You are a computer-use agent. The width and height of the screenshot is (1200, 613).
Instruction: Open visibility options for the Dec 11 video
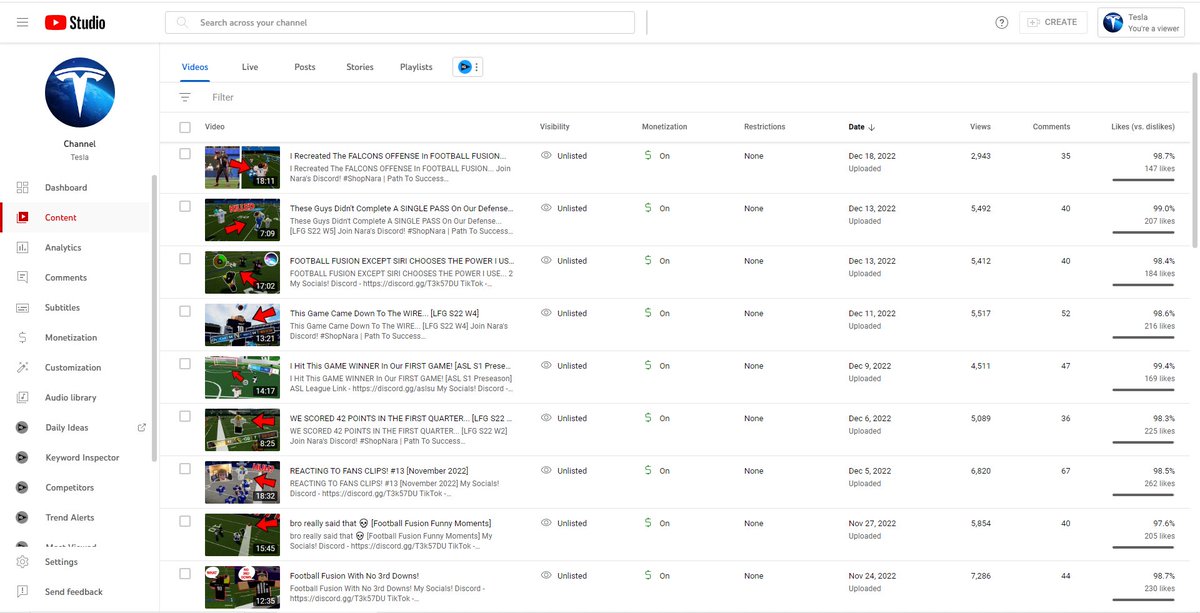coord(564,313)
